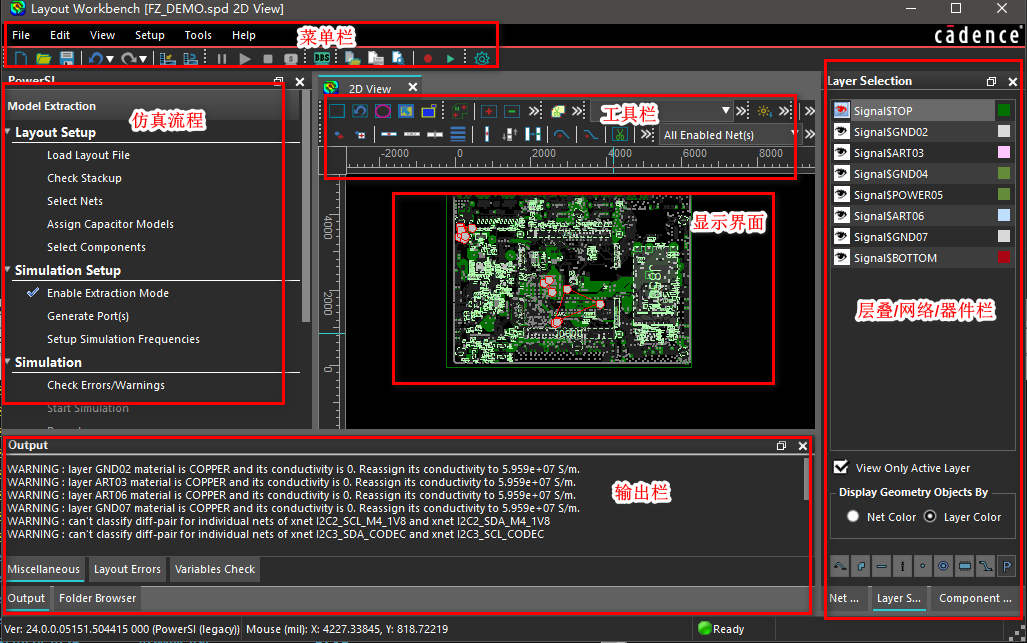Click the Redo arrow icon

[x=128, y=58]
